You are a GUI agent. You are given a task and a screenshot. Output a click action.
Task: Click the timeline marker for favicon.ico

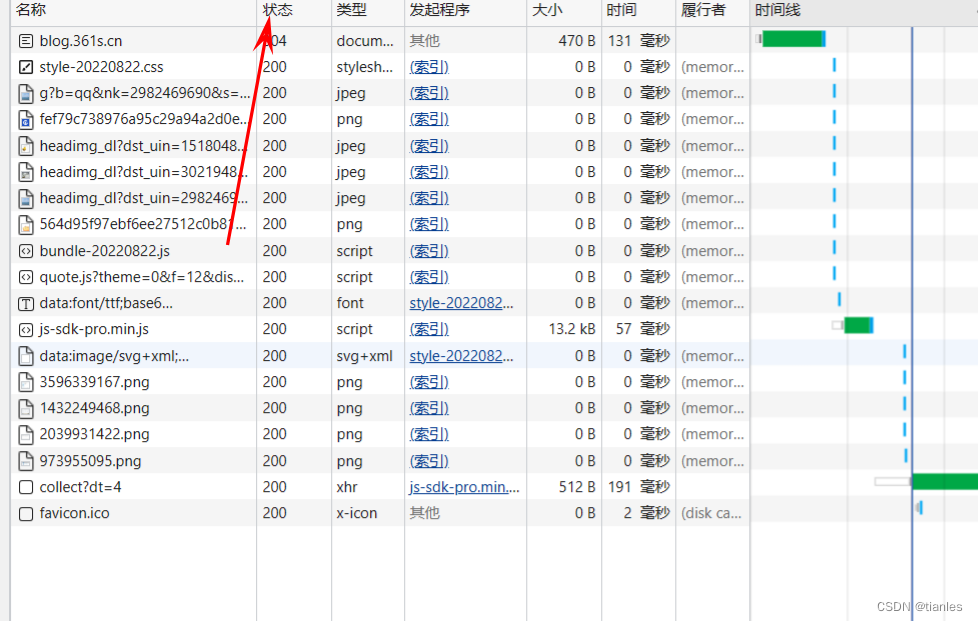coord(919,508)
